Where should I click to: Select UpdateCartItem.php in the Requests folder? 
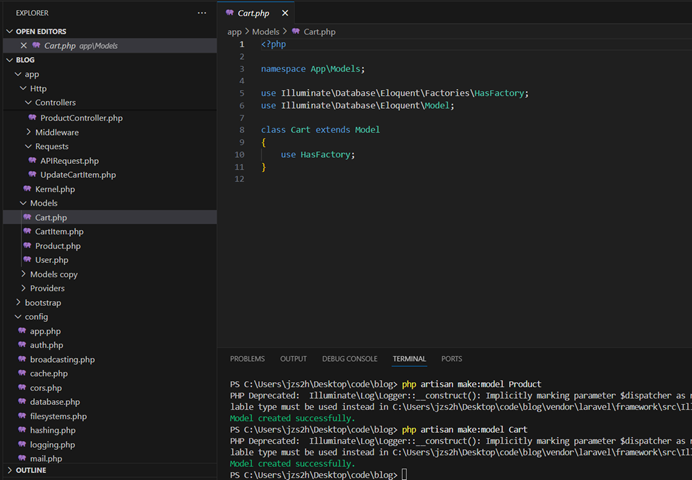pyautogui.click(x=78, y=175)
